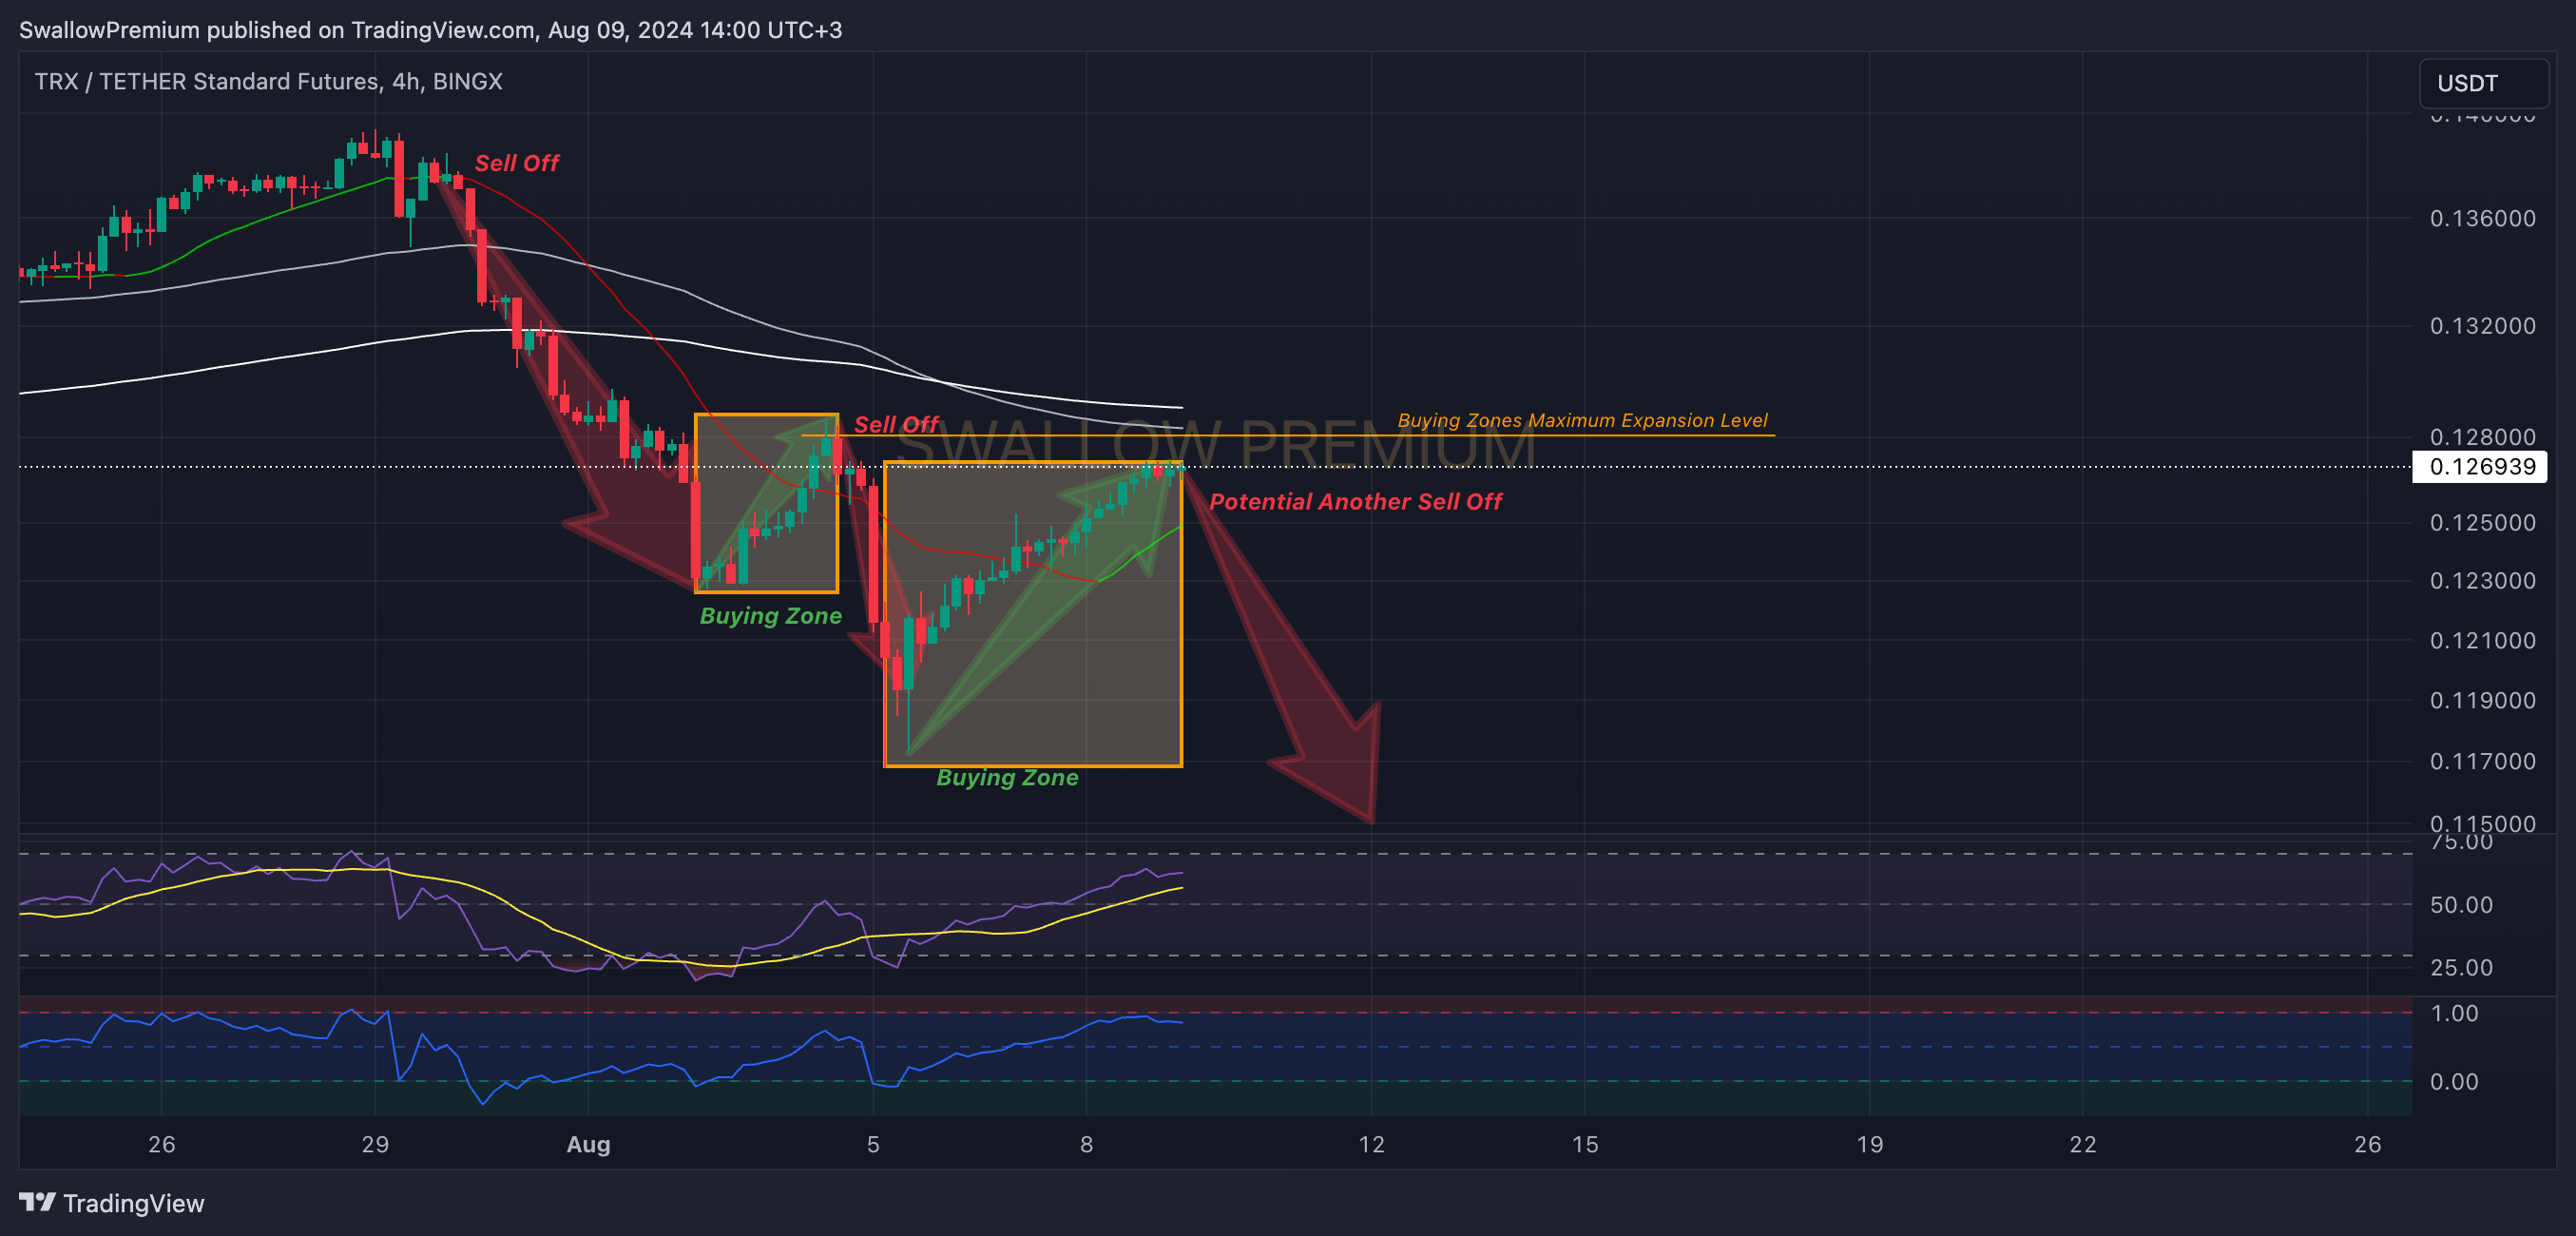This screenshot has height=1236, width=2576.
Task: Click the '12' date axis label
Action: (1371, 1145)
